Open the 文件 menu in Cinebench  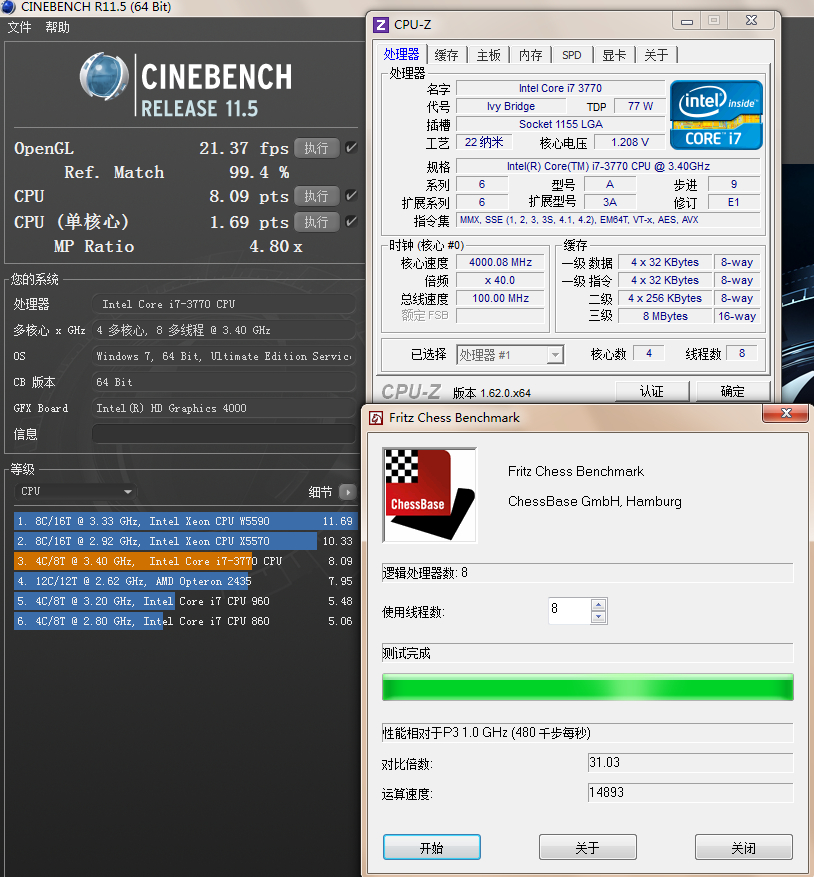point(20,27)
